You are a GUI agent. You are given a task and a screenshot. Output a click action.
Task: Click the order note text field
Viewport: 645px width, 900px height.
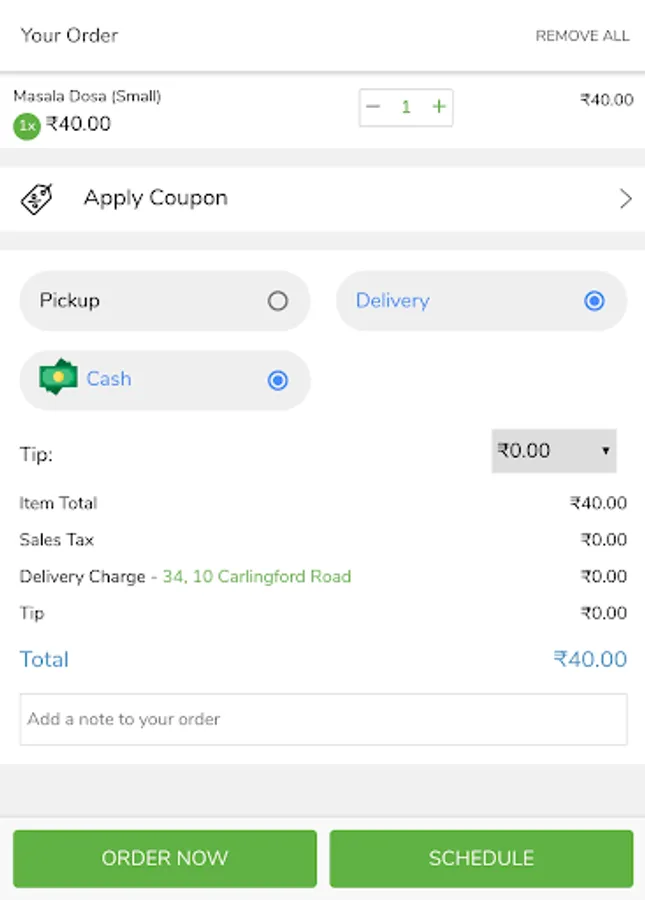tap(323, 719)
